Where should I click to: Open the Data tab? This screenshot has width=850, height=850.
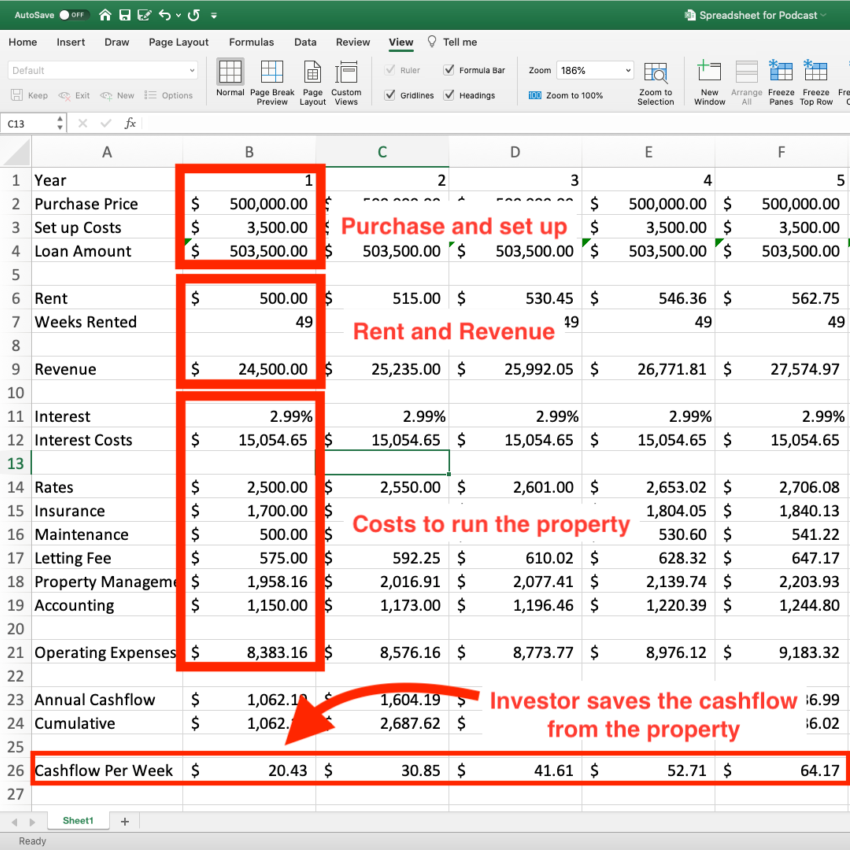[305, 42]
